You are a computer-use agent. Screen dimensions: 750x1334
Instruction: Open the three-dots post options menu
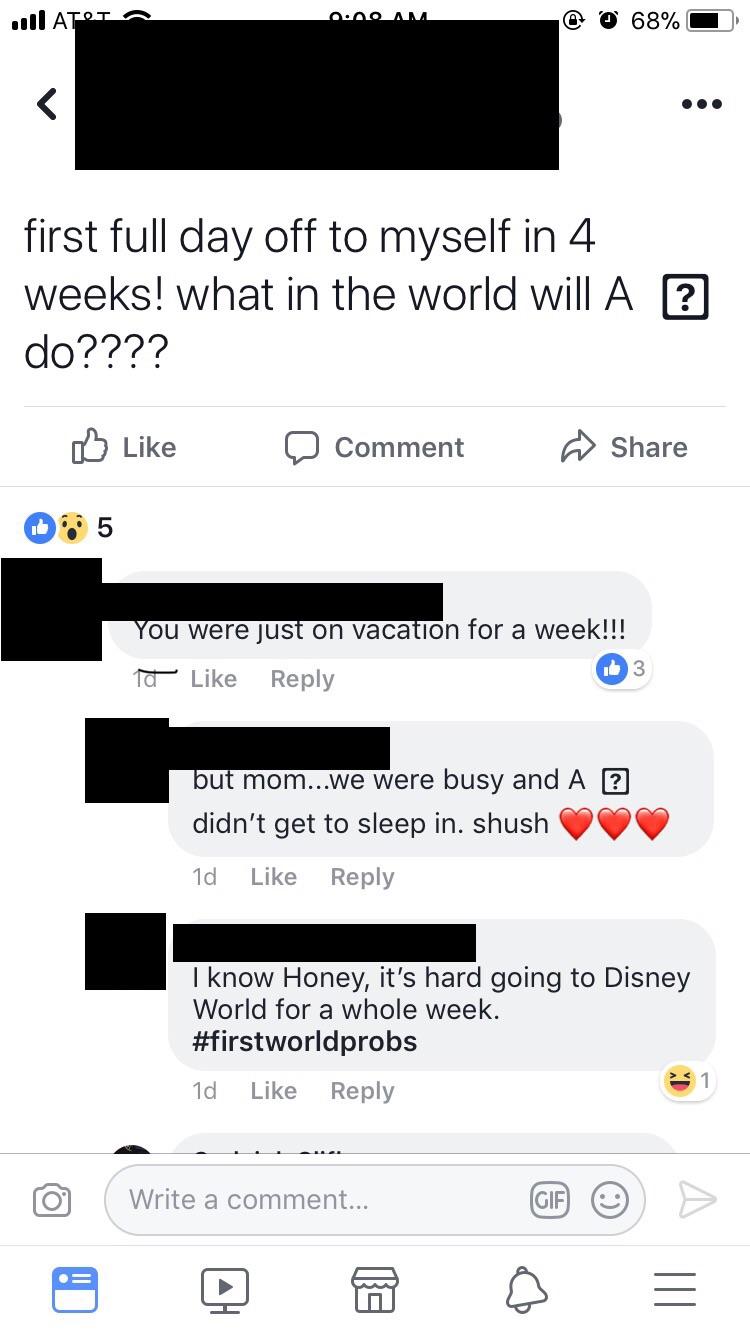(x=701, y=104)
